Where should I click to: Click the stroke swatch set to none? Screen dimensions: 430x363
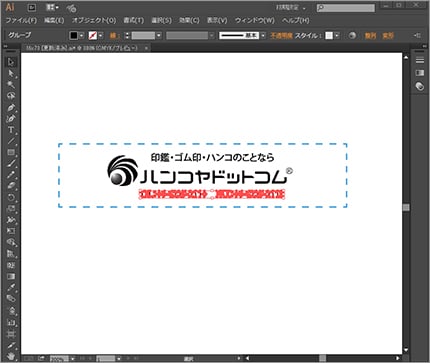(x=93, y=35)
